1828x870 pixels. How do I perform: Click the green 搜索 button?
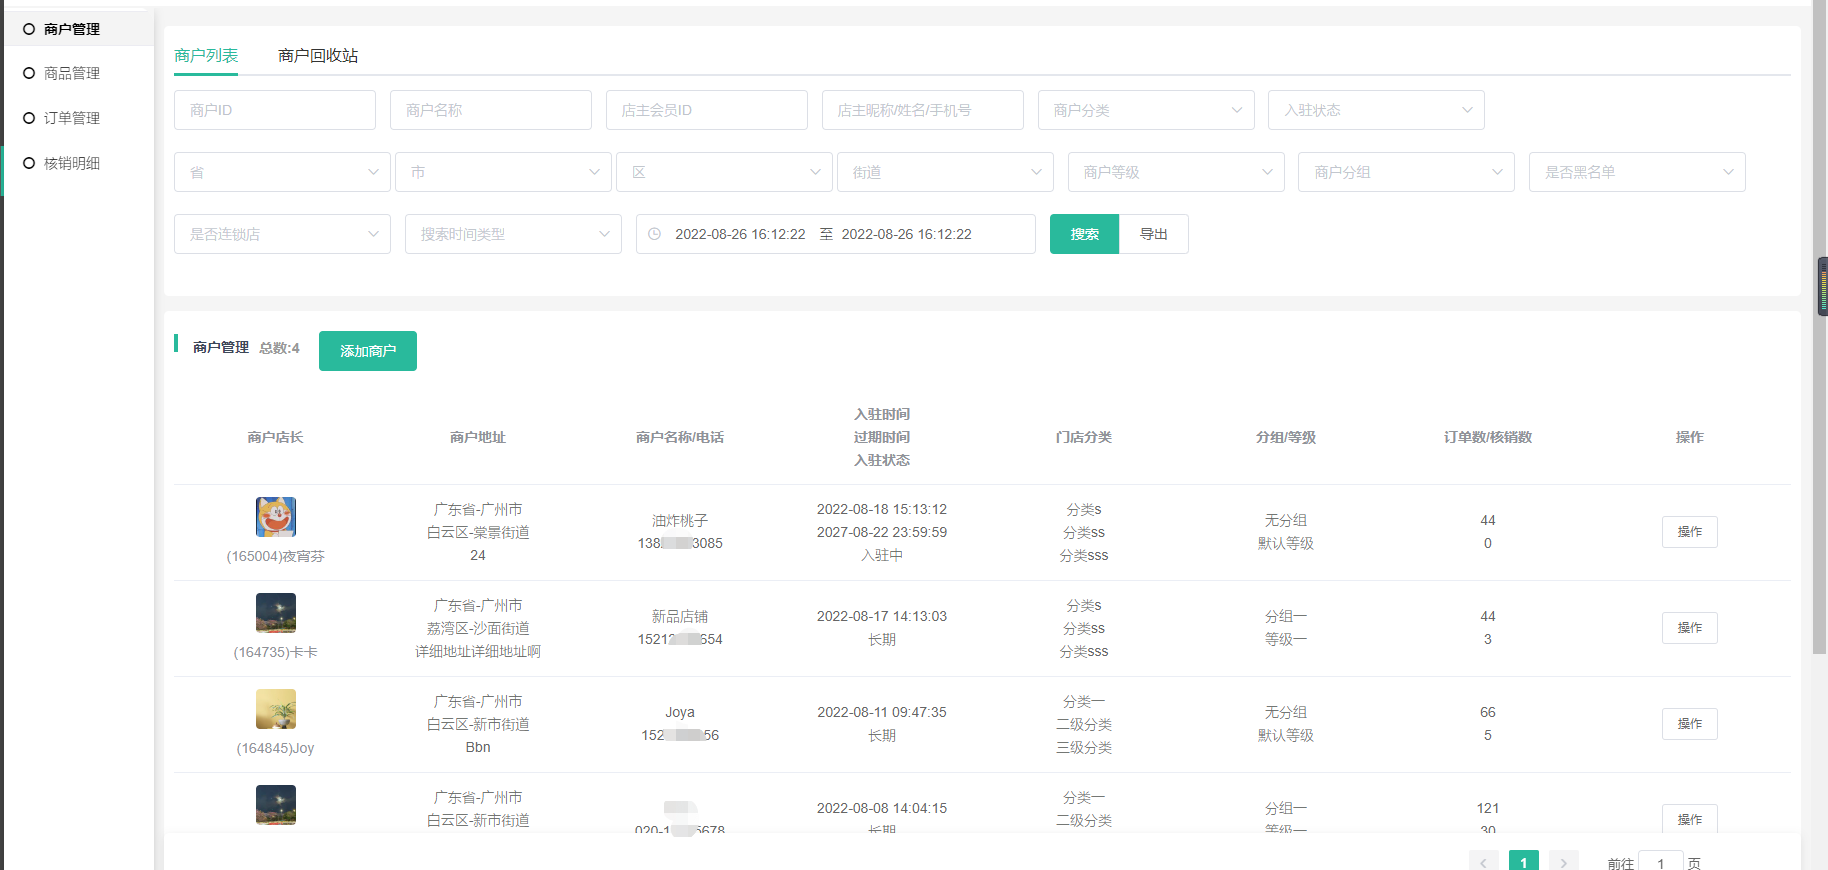click(x=1084, y=234)
